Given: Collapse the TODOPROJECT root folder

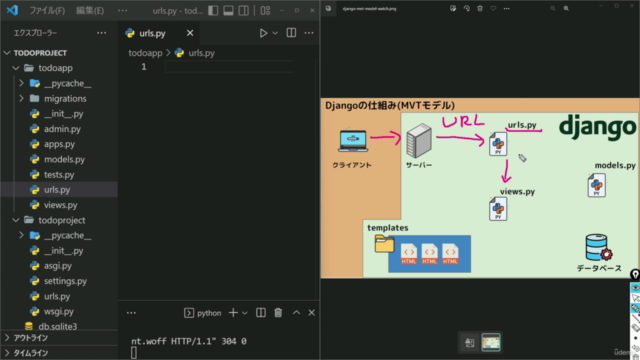Looking at the screenshot, I should (7, 53).
